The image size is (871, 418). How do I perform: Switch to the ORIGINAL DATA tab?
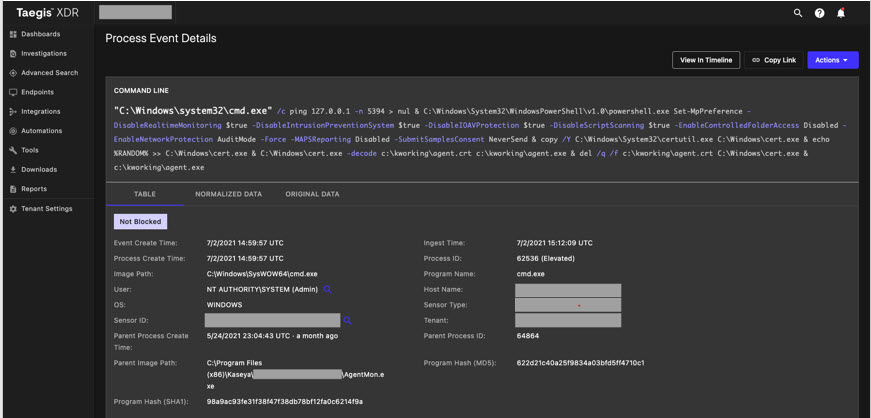pyautogui.click(x=312, y=194)
